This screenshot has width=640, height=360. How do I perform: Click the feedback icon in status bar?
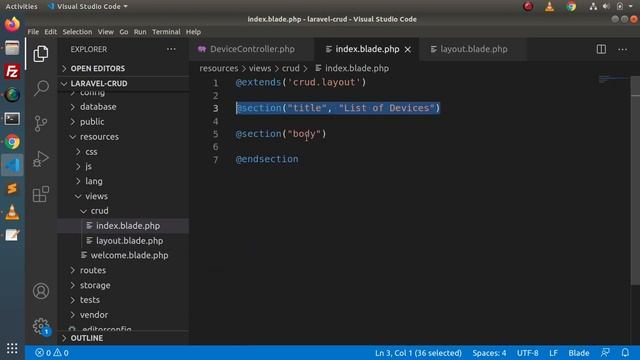605,353
